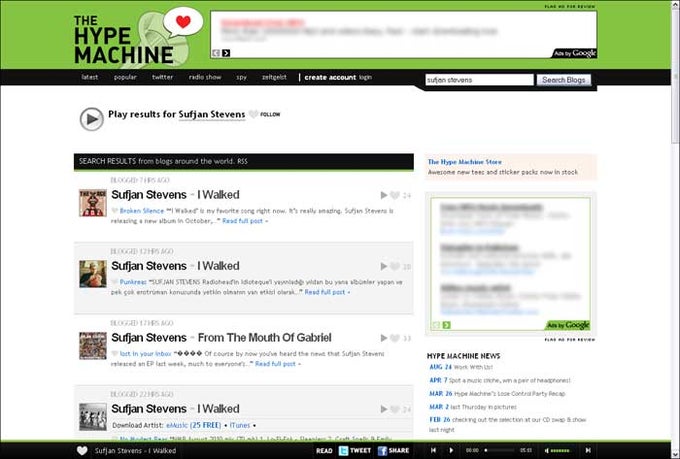
Task: Go to previous ad in top banner
Action: pos(216,53)
